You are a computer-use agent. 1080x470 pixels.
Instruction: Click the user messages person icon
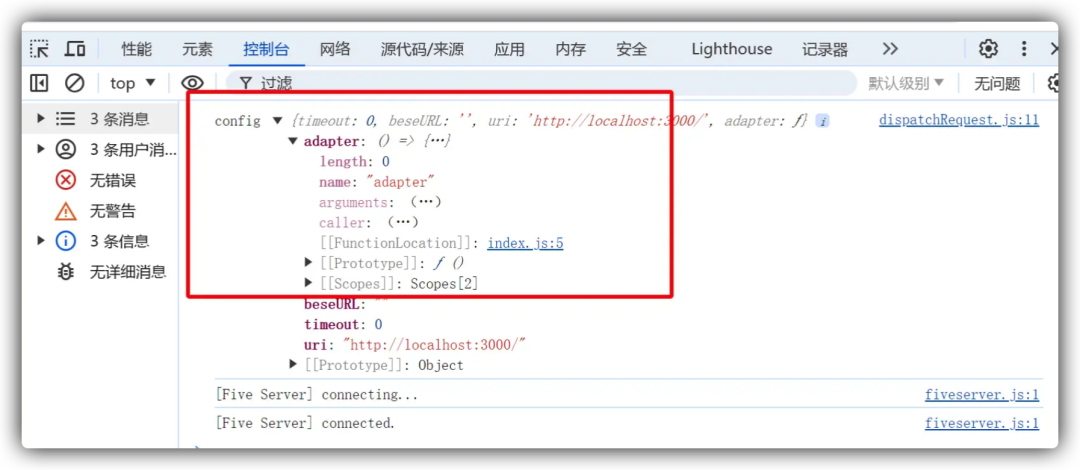[65, 150]
